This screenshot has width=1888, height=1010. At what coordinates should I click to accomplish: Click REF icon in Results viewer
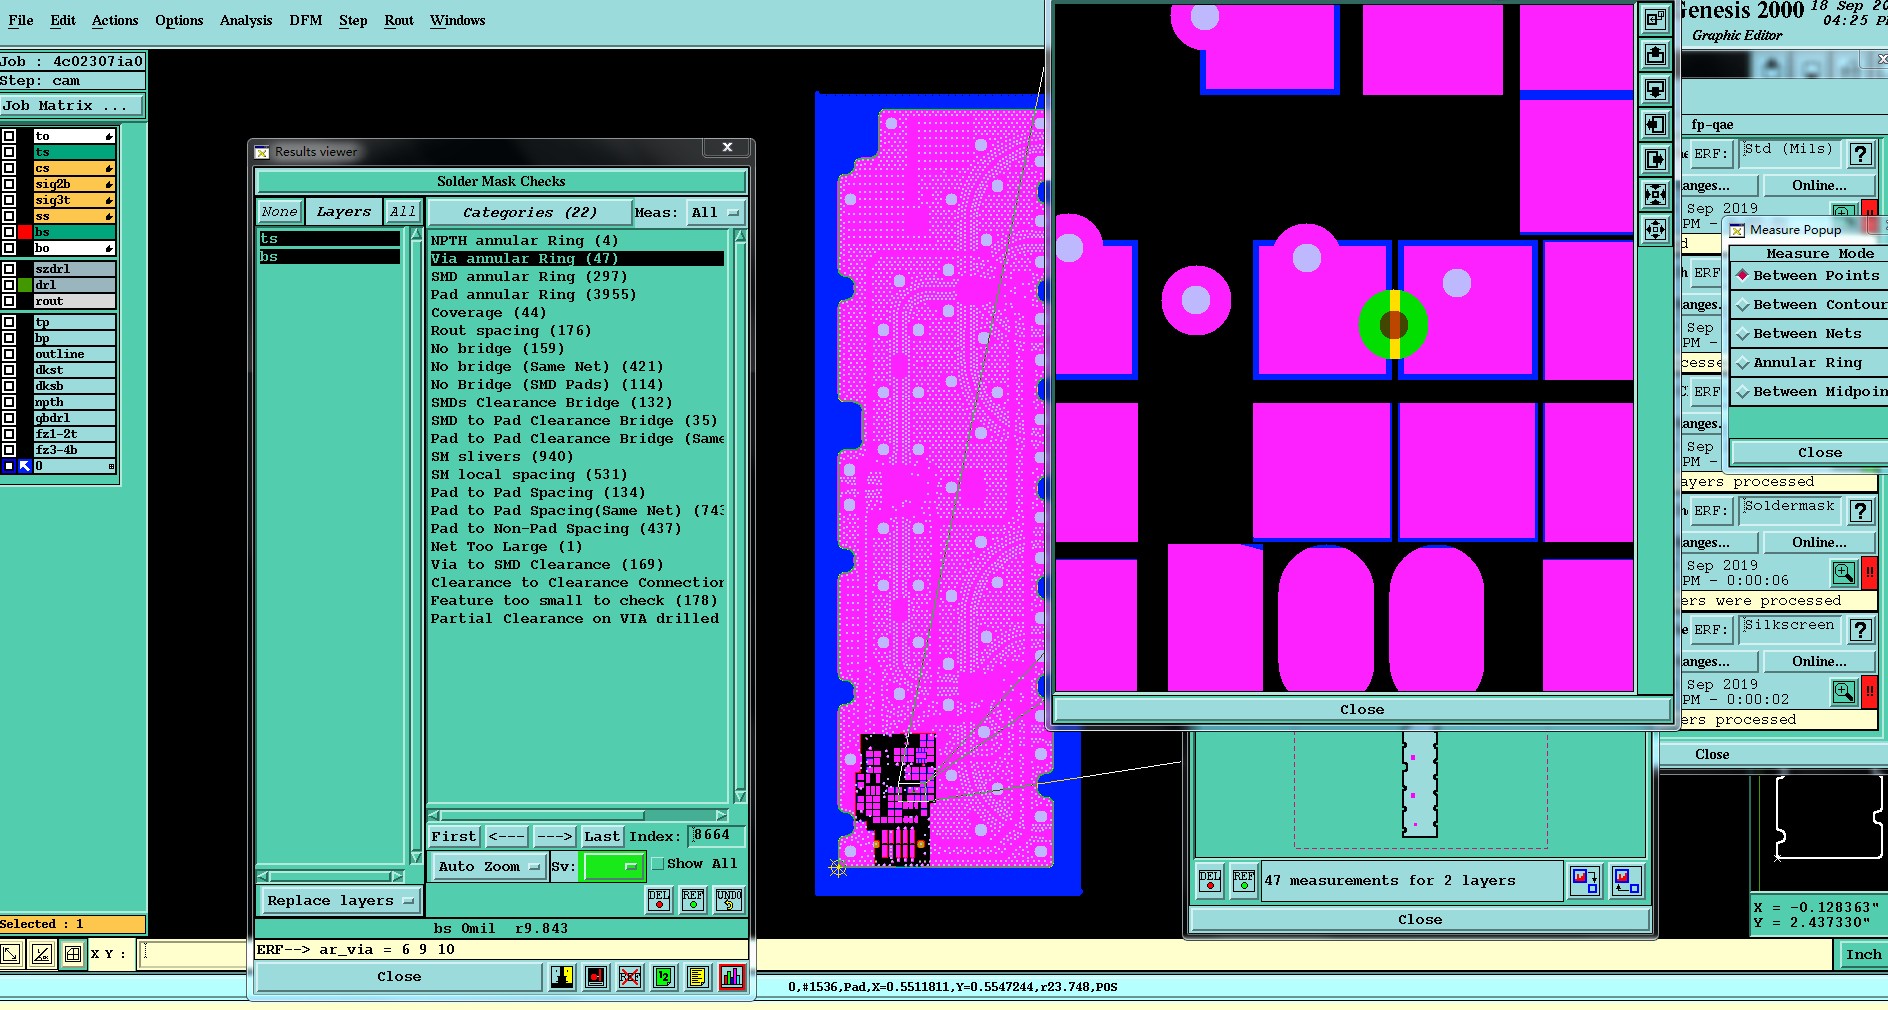coord(693,900)
